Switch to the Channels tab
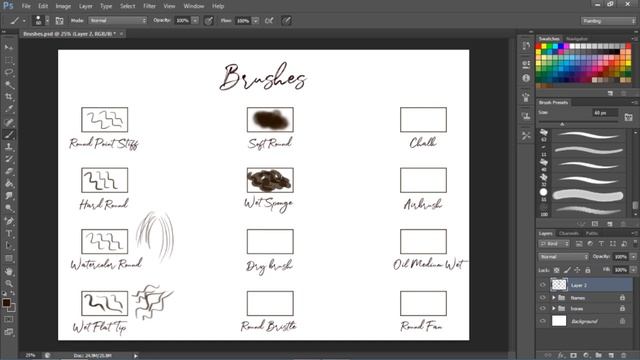Screen dimensions: 640x360 pos(569,233)
